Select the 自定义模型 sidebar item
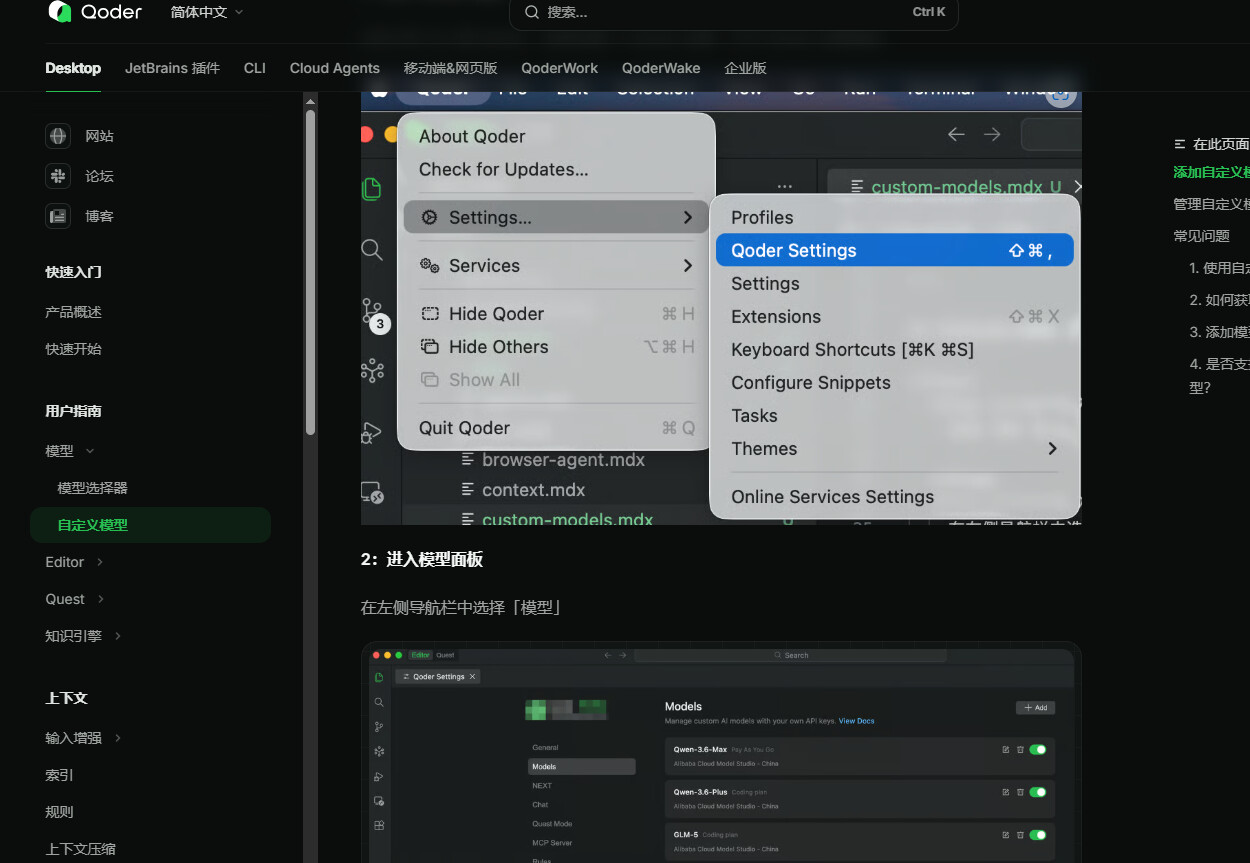The width and height of the screenshot is (1250, 863). pos(150,525)
